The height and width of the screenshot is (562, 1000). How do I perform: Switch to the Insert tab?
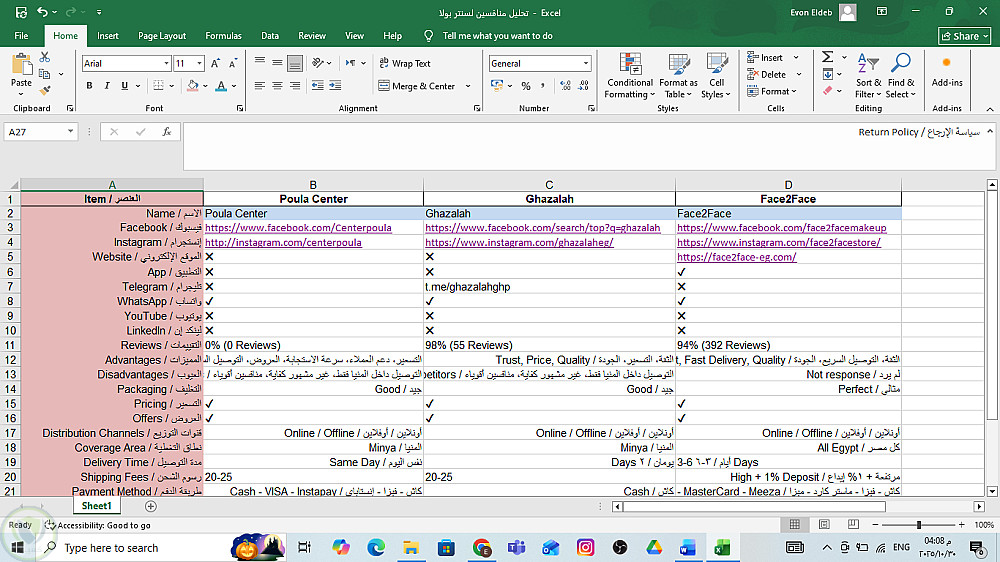click(108, 36)
